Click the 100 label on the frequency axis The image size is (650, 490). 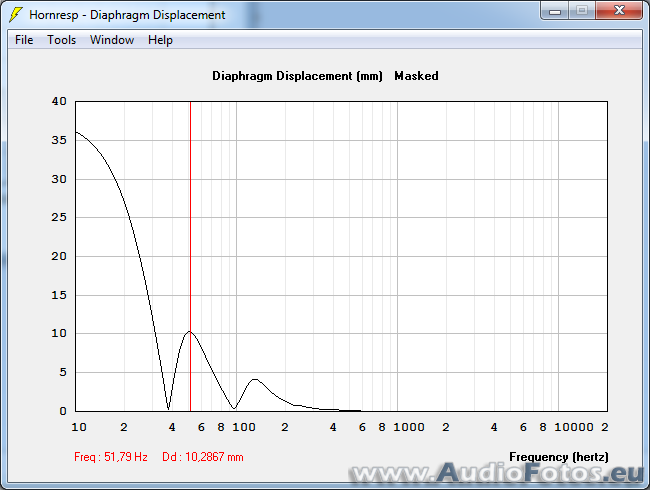click(240, 427)
